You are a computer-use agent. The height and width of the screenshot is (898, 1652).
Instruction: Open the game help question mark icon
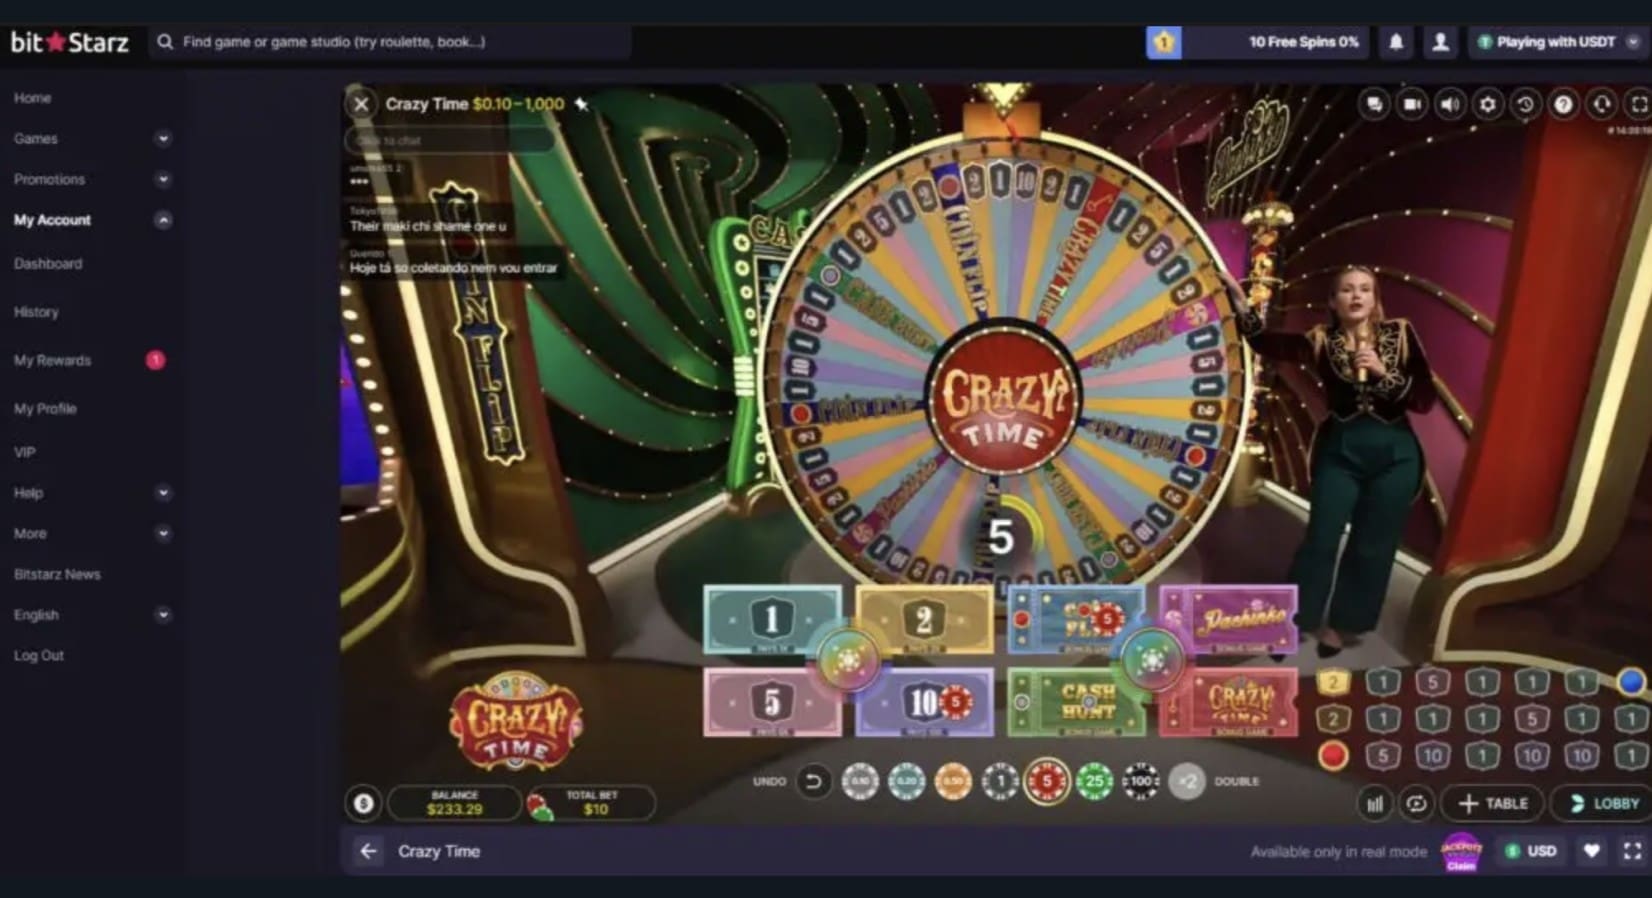coord(1563,104)
